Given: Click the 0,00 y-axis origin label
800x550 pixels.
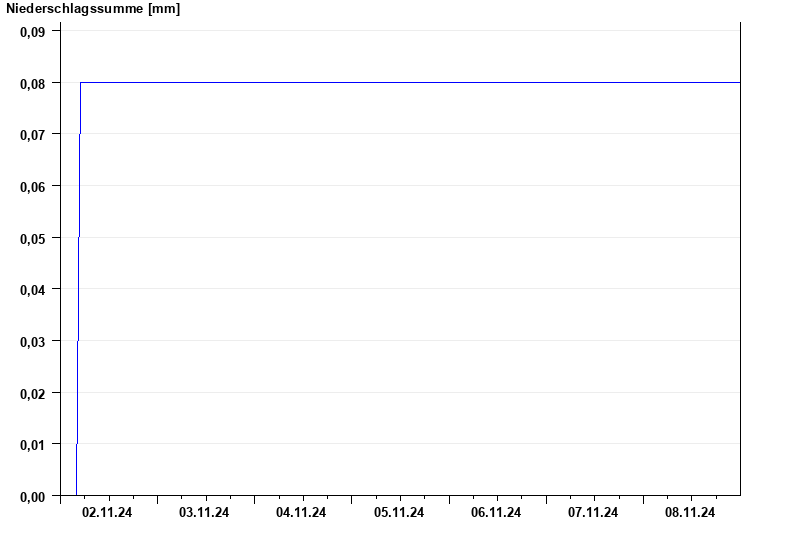Looking at the screenshot, I should coord(33,496).
